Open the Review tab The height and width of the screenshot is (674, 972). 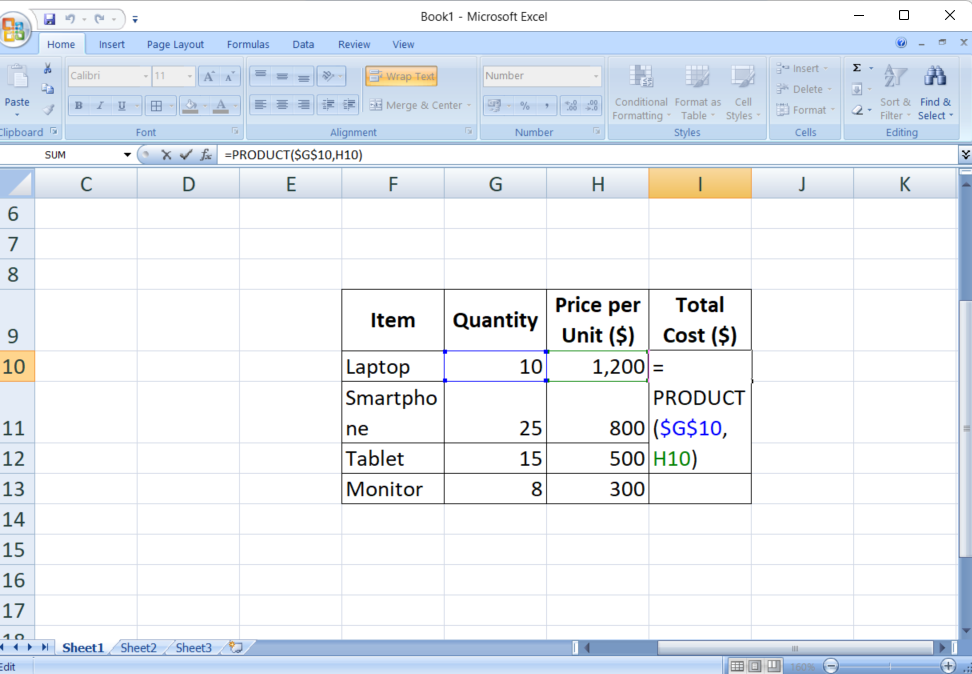(354, 45)
